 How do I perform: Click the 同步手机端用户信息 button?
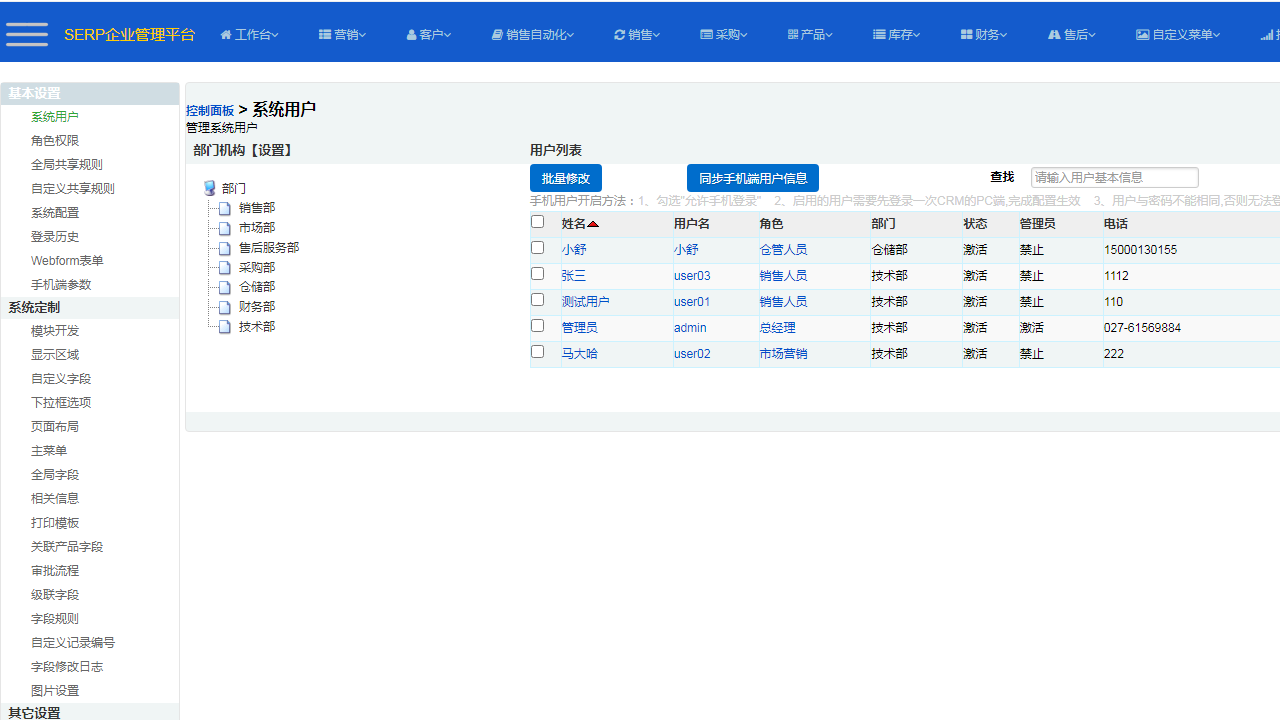[x=753, y=177]
